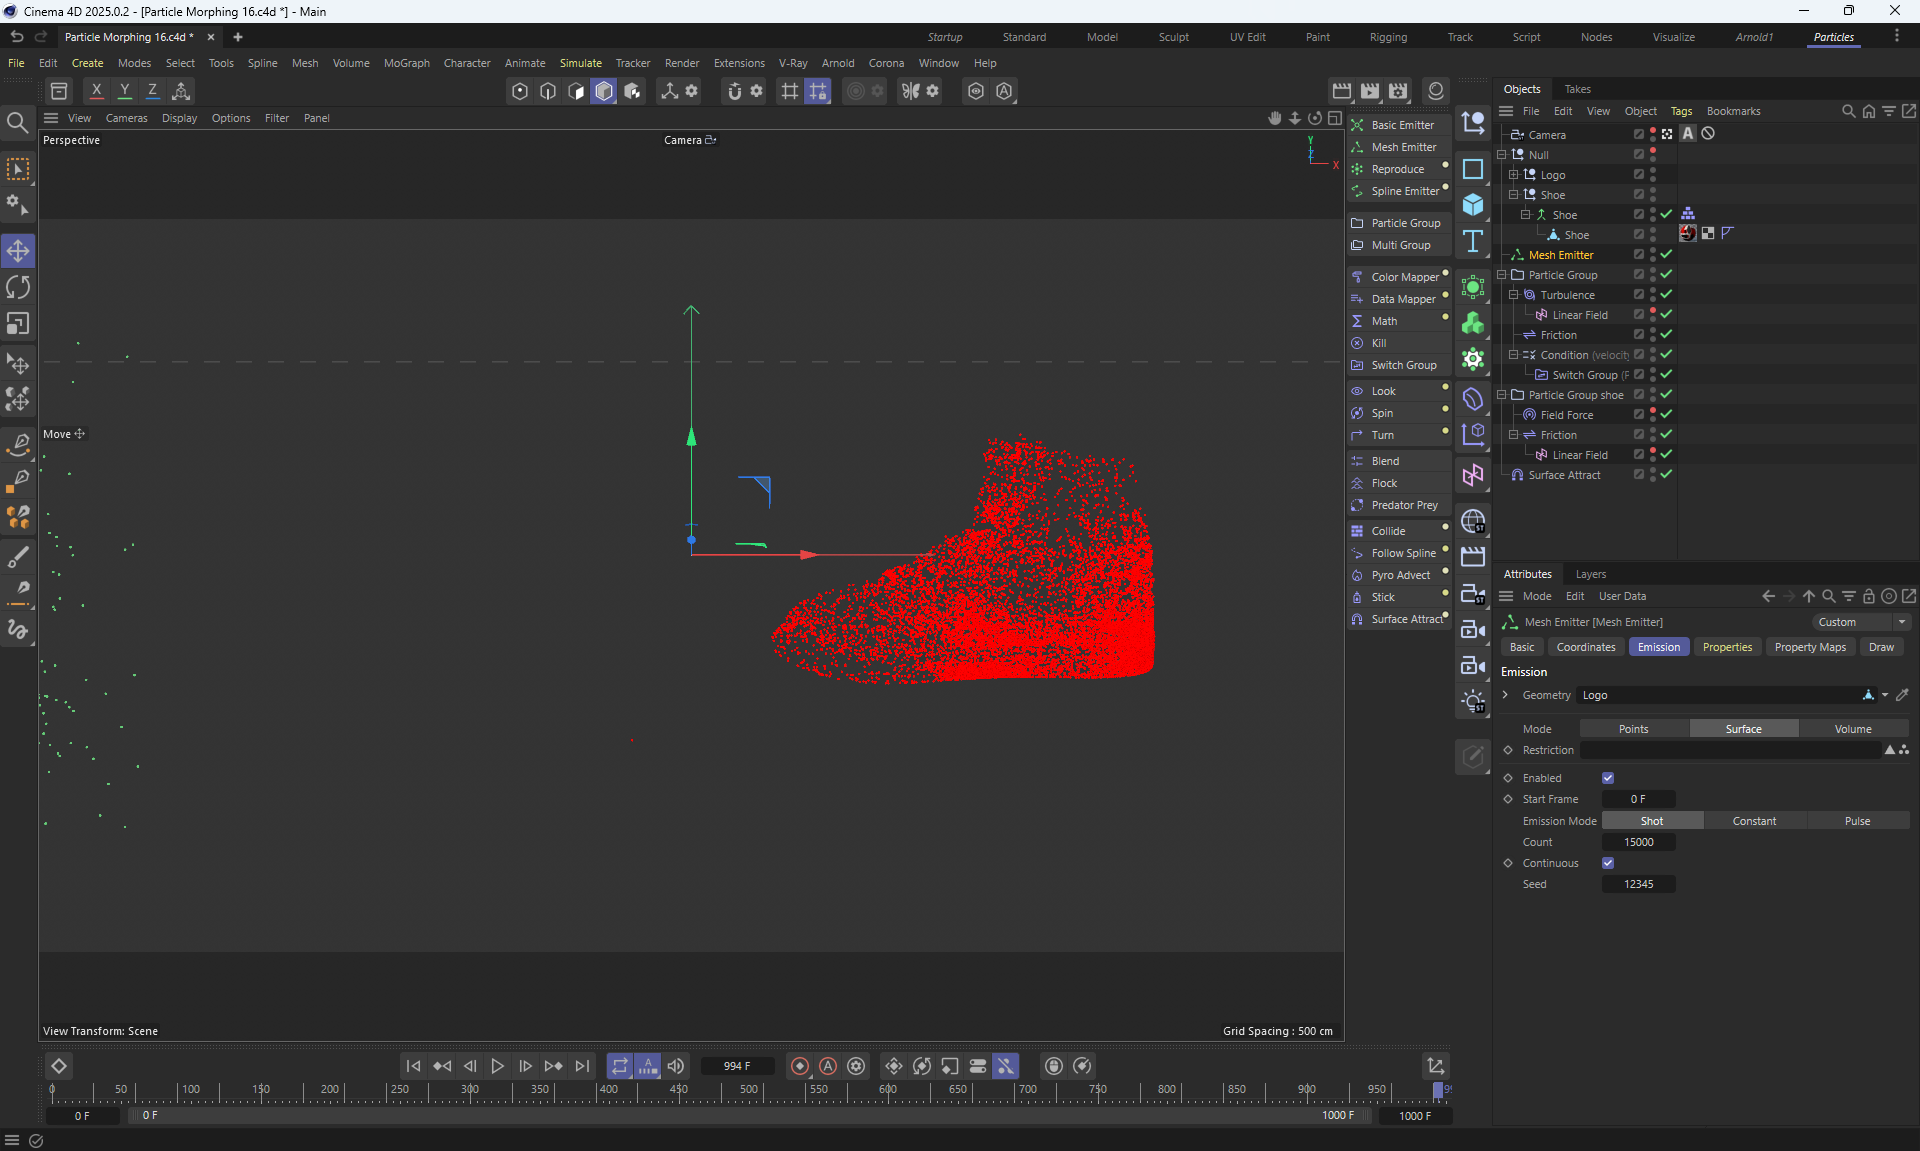Select the Scale tool in left toolbar
Screen dimensions: 1920x1151
pos(18,325)
